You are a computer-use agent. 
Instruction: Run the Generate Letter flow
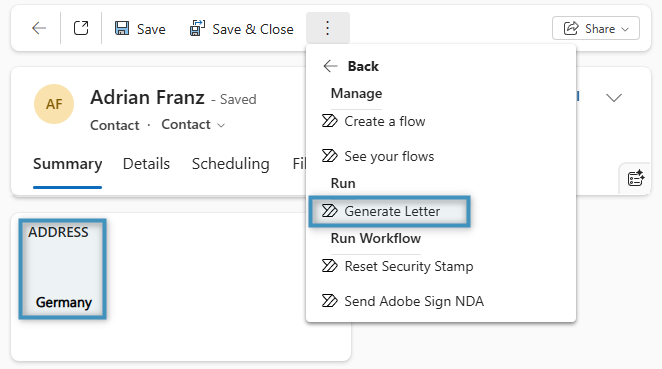[389, 211]
